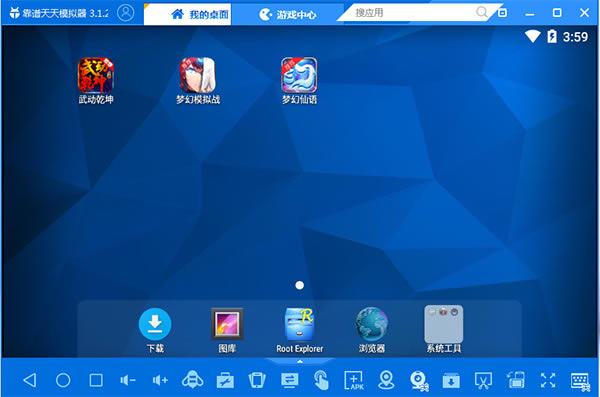600x397 pixels.
Task: Open the webcam settings icon
Action: tap(419, 381)
